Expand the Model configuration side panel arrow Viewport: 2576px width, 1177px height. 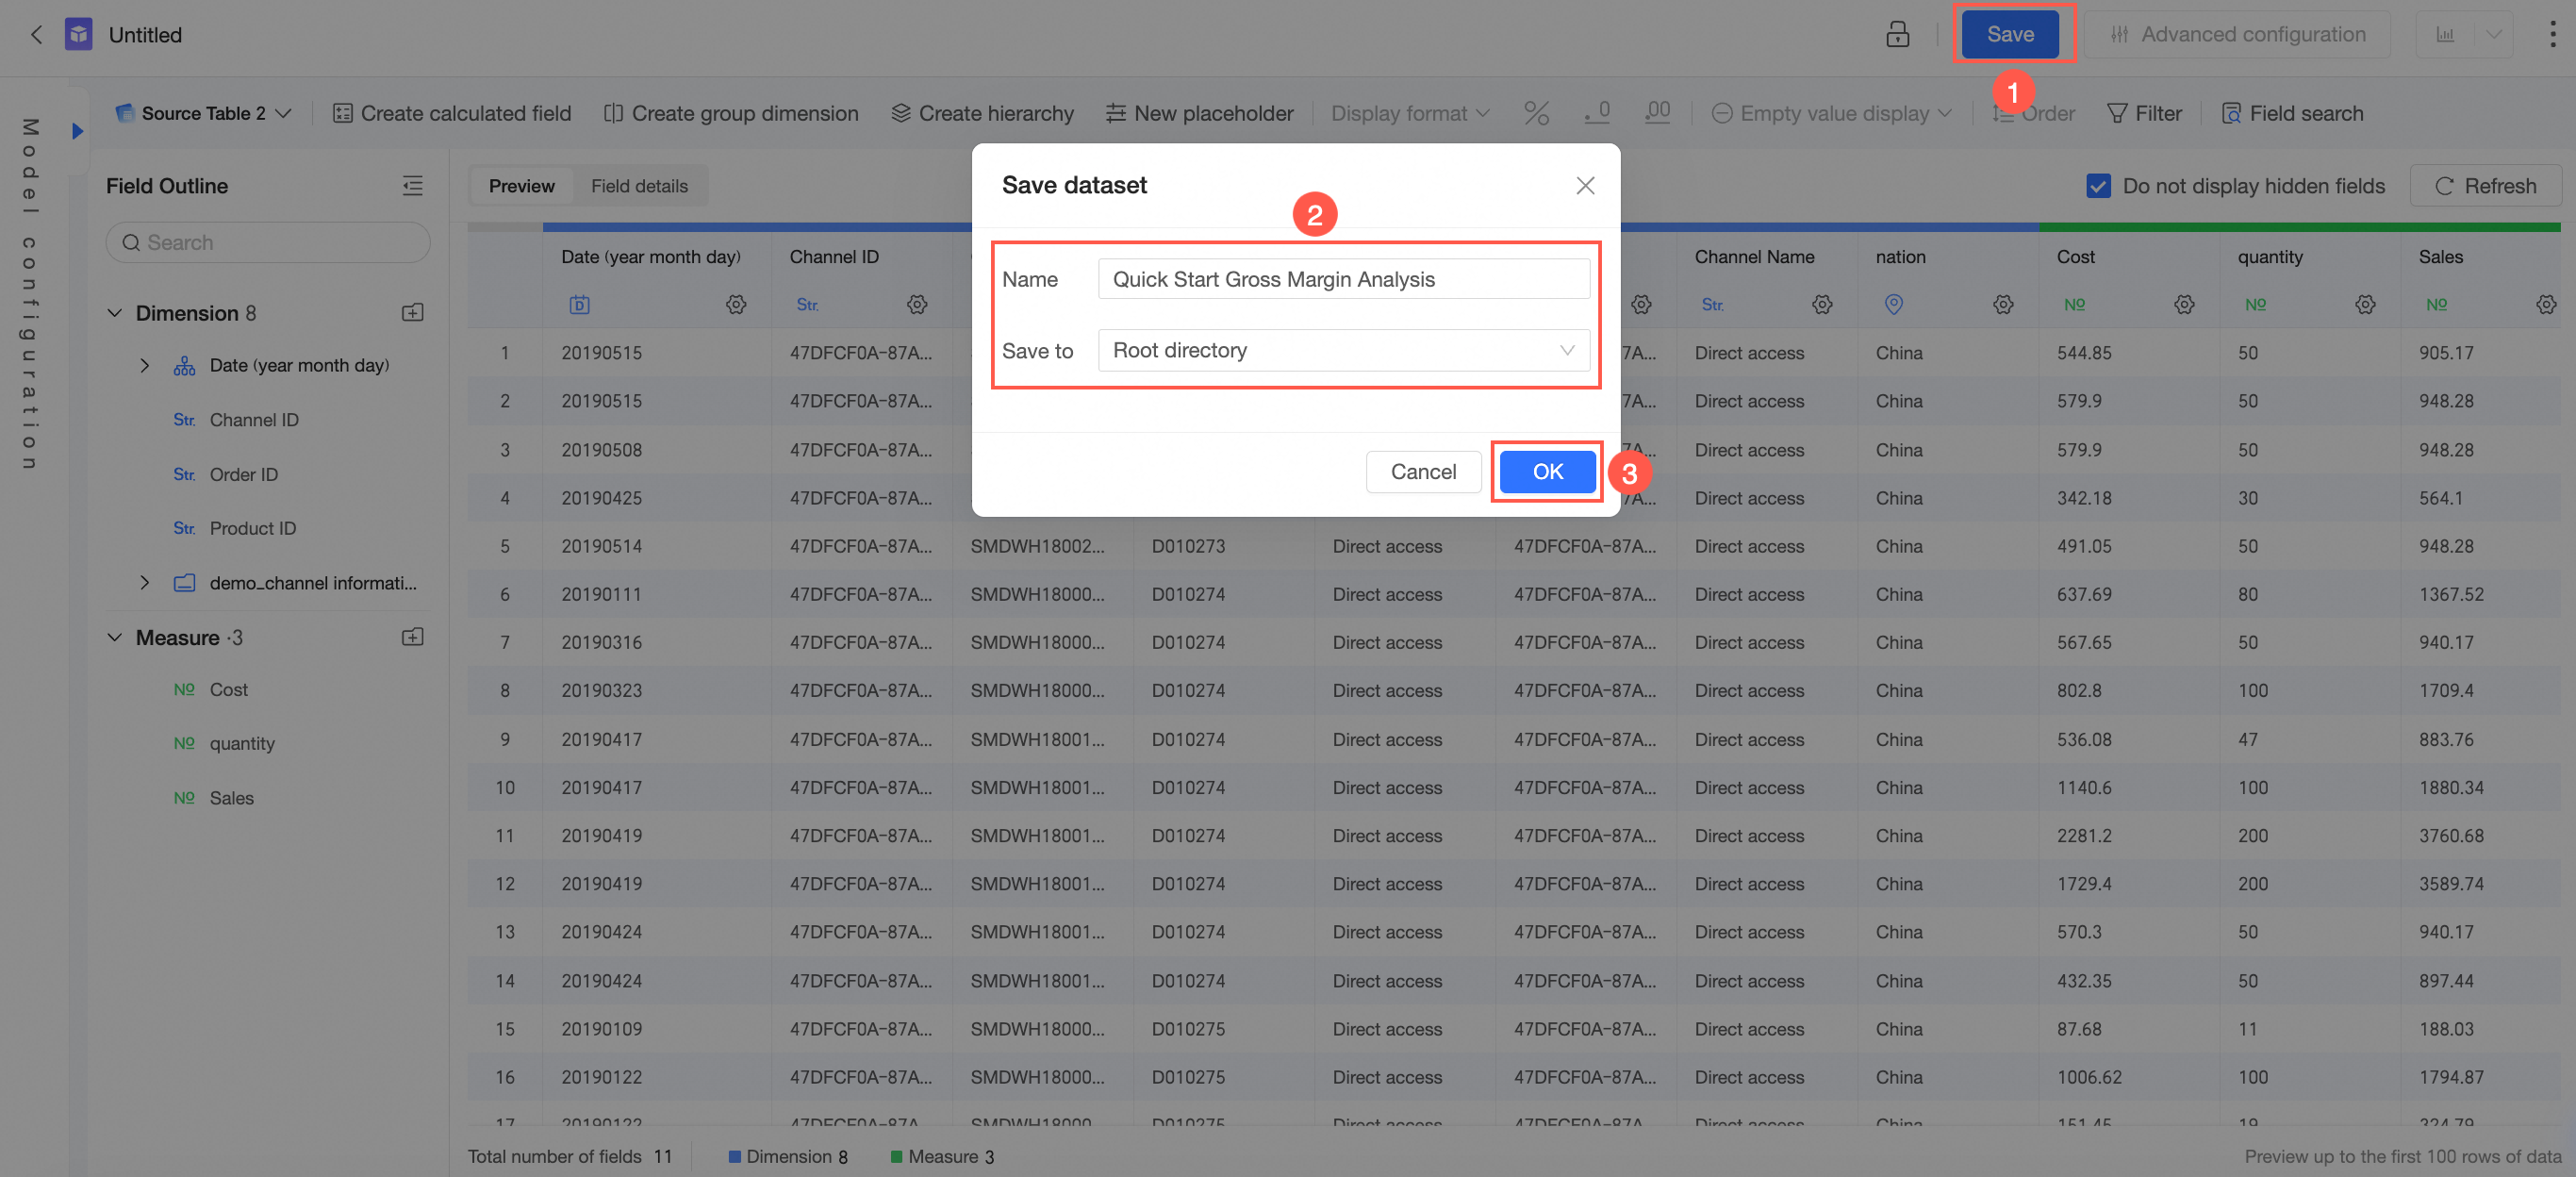(77, 131)
